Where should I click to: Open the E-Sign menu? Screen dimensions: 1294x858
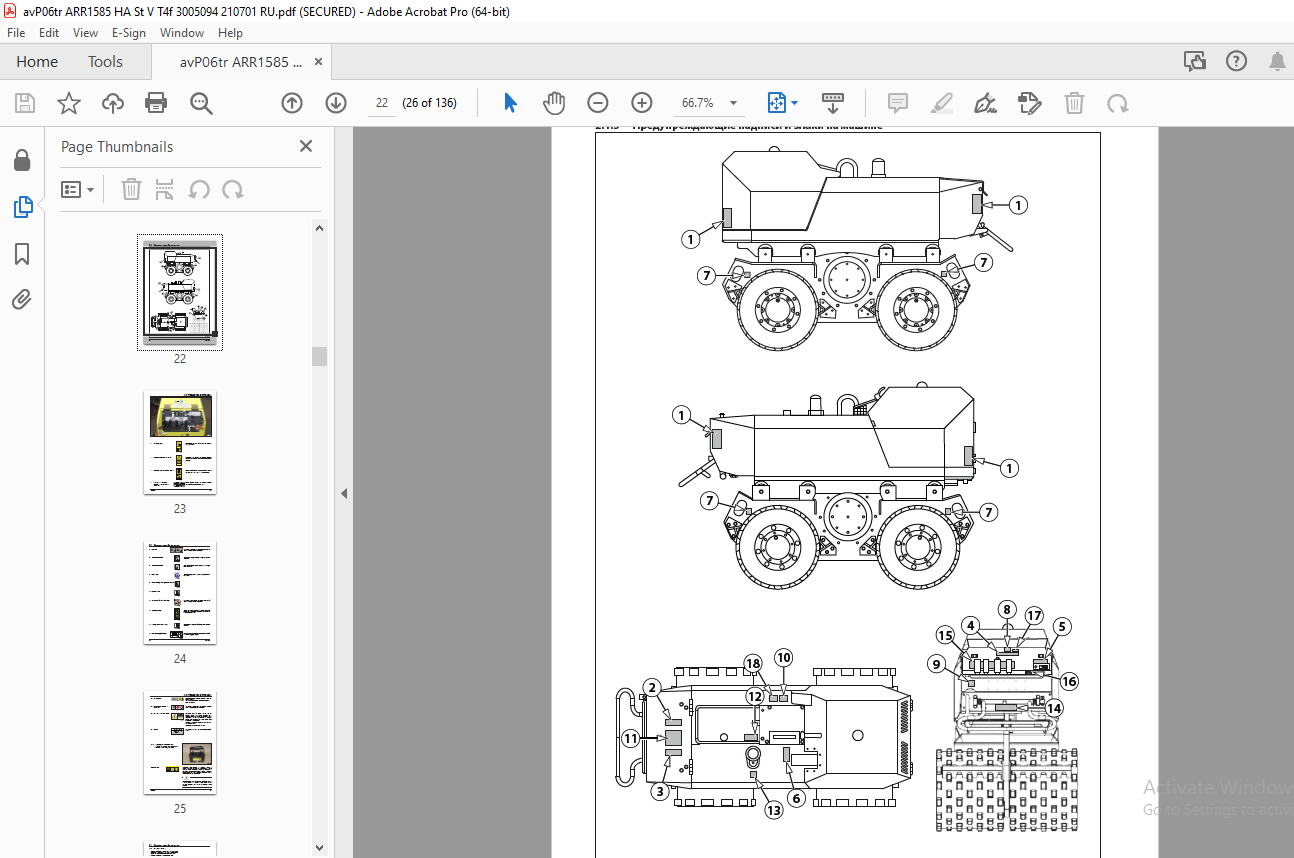click(x=127, y=33)
